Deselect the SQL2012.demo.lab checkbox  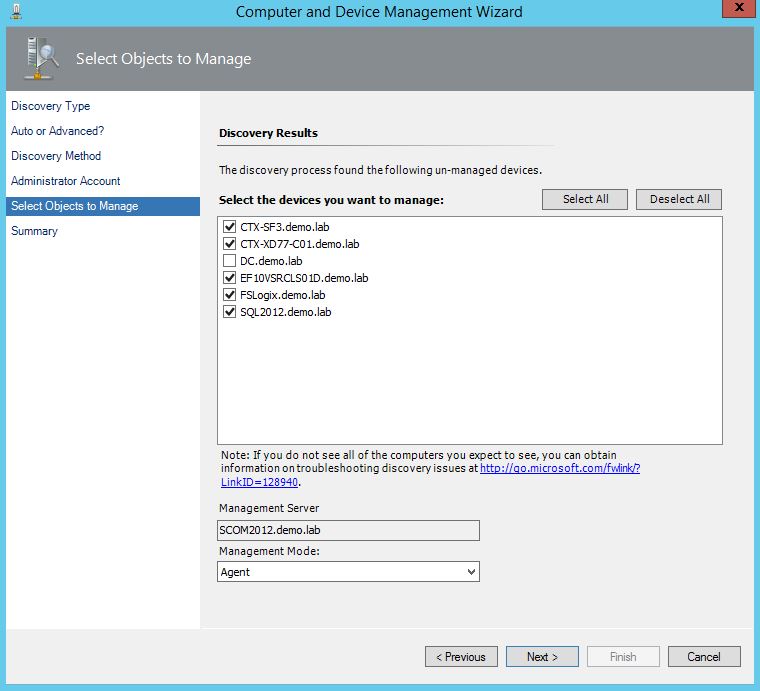pos(231,312)
